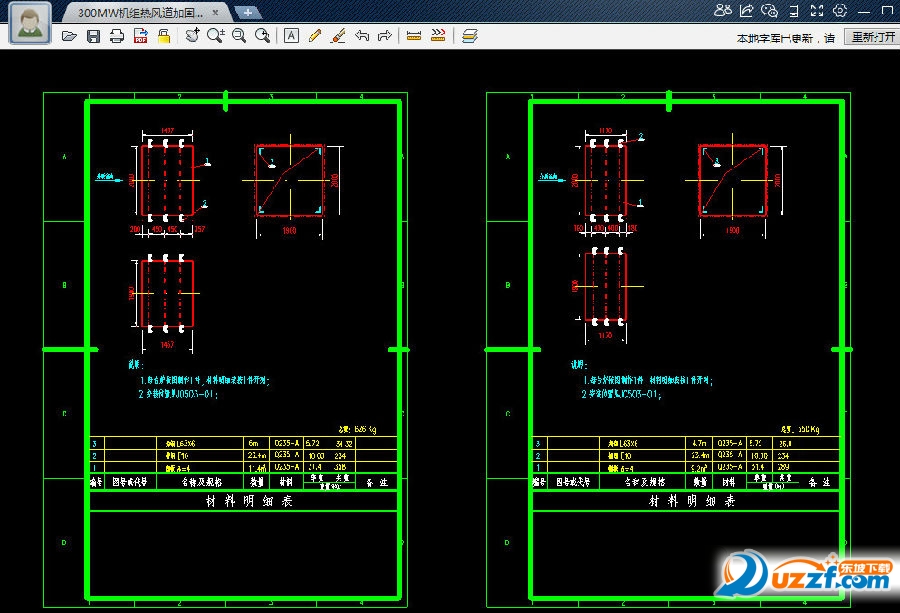Save drawing with the floppy disk icon
The image size is (900, 613).
coord(93,36)
